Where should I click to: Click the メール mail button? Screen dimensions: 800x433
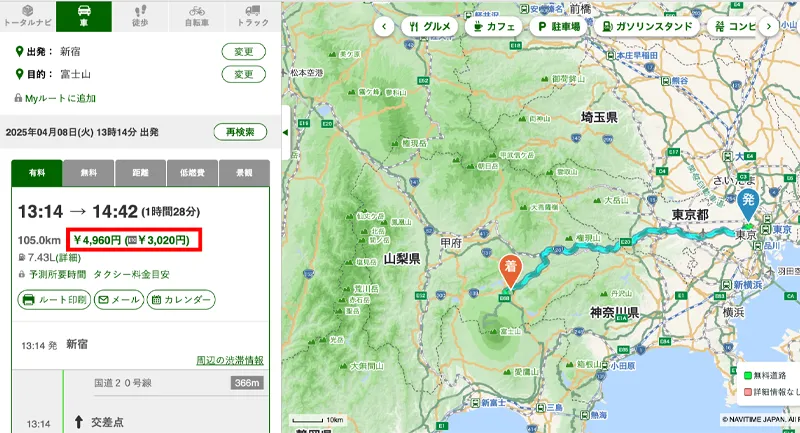point(118,299)
